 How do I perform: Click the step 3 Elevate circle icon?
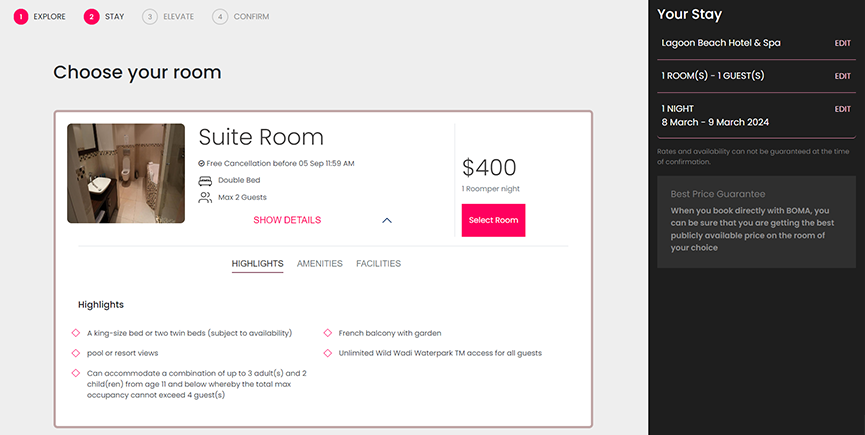point(150,16)
